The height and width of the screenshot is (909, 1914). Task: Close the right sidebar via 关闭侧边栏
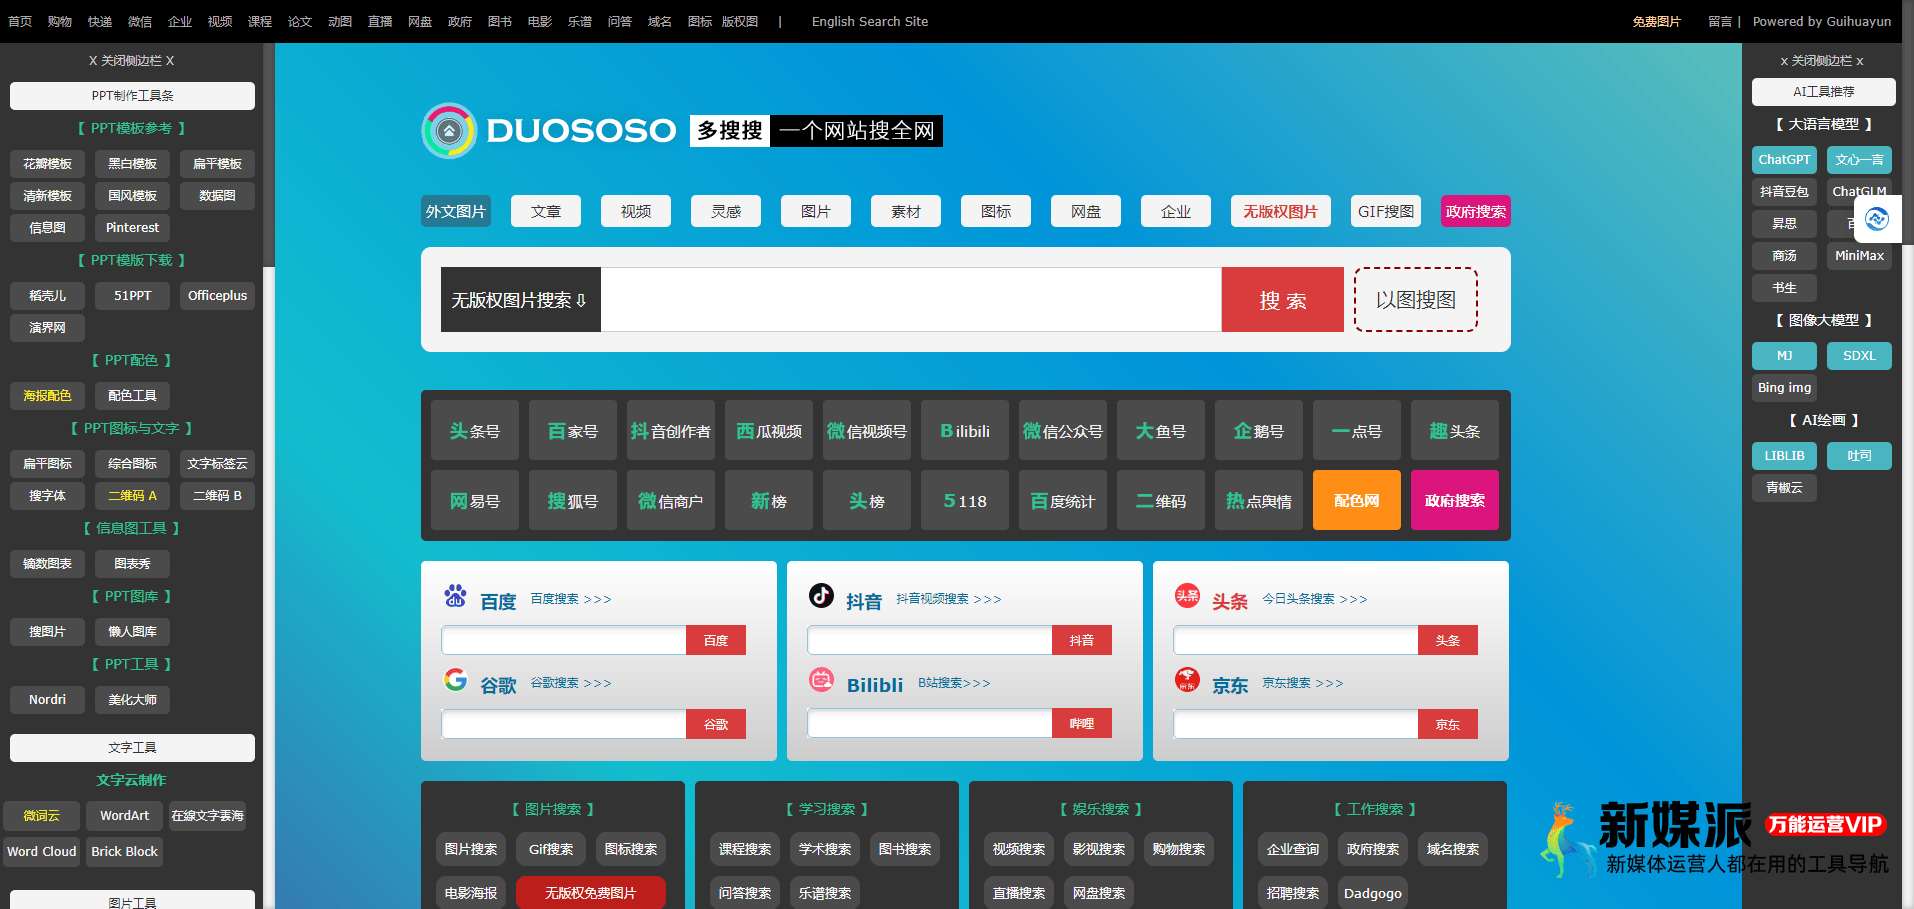click(x=1822, y=60)
